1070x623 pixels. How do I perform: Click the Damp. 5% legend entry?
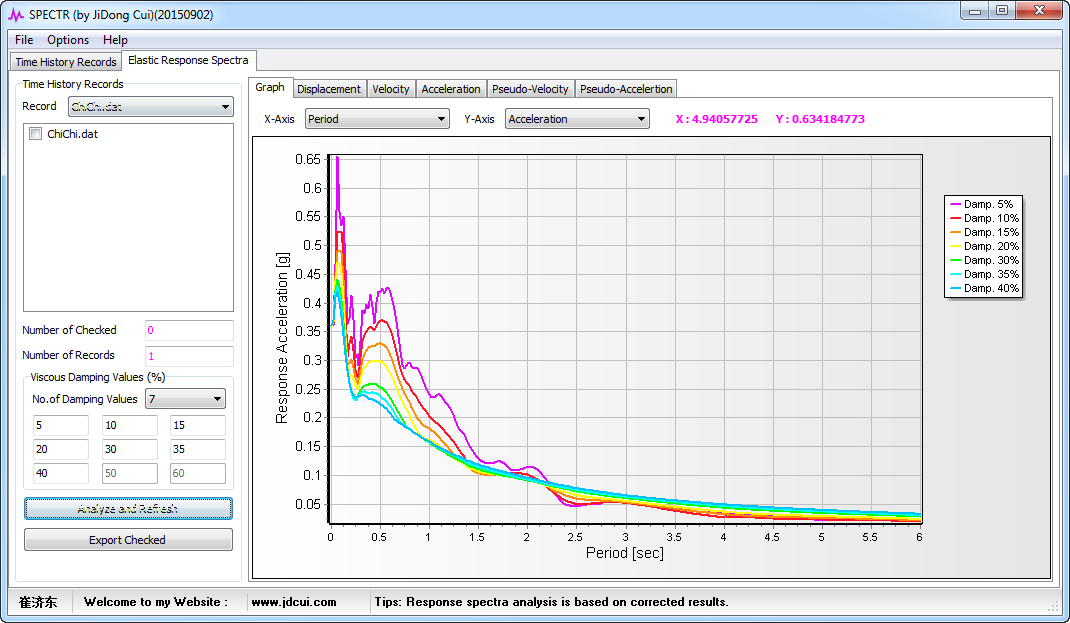[983, 204]
